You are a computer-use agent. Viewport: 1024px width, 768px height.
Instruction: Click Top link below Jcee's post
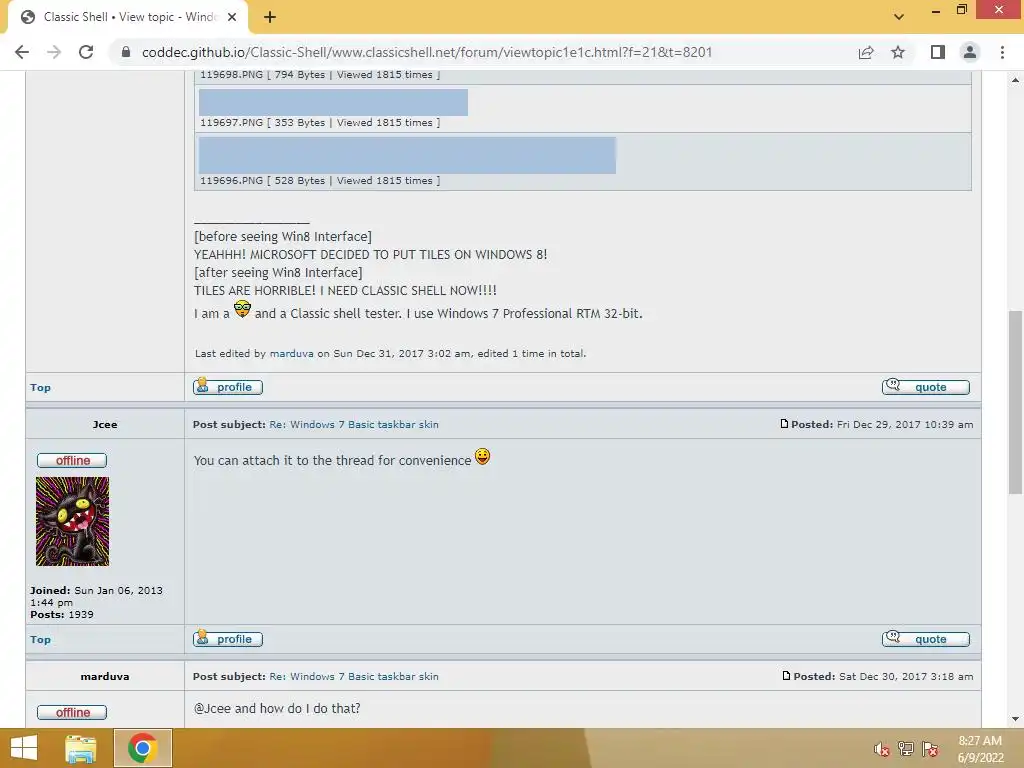[x=40, y=639]
